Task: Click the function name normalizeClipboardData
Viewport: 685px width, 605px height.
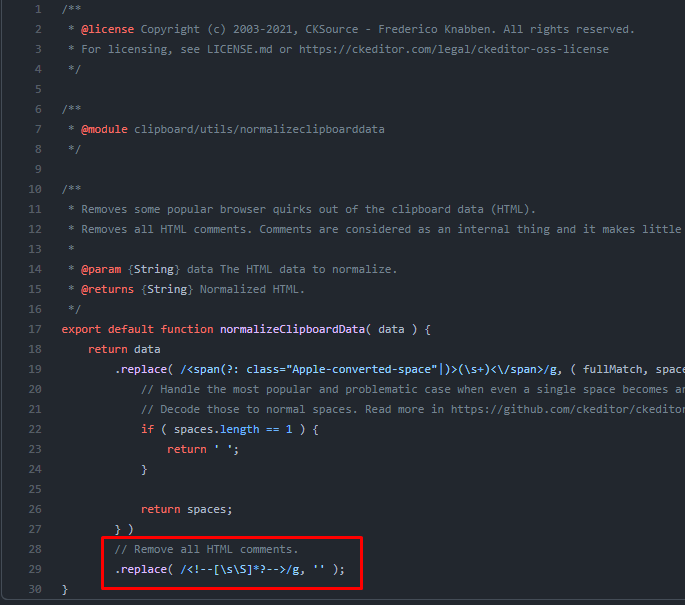Action: 292,329
